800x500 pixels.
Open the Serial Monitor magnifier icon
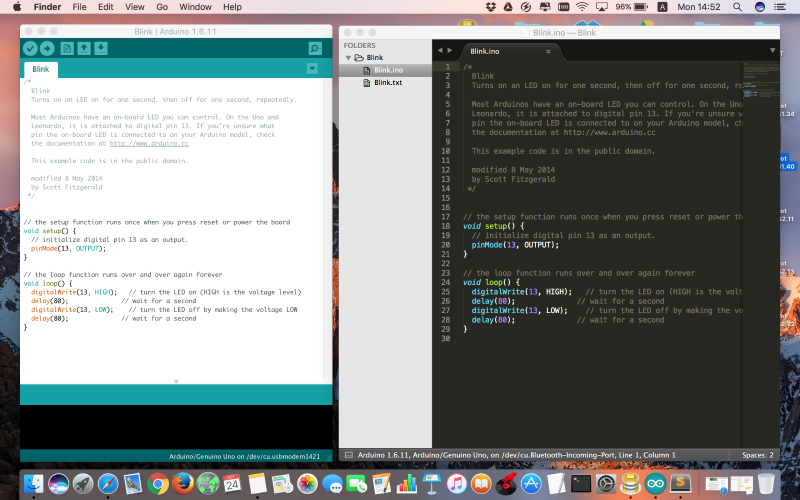(x=315, y=48)
